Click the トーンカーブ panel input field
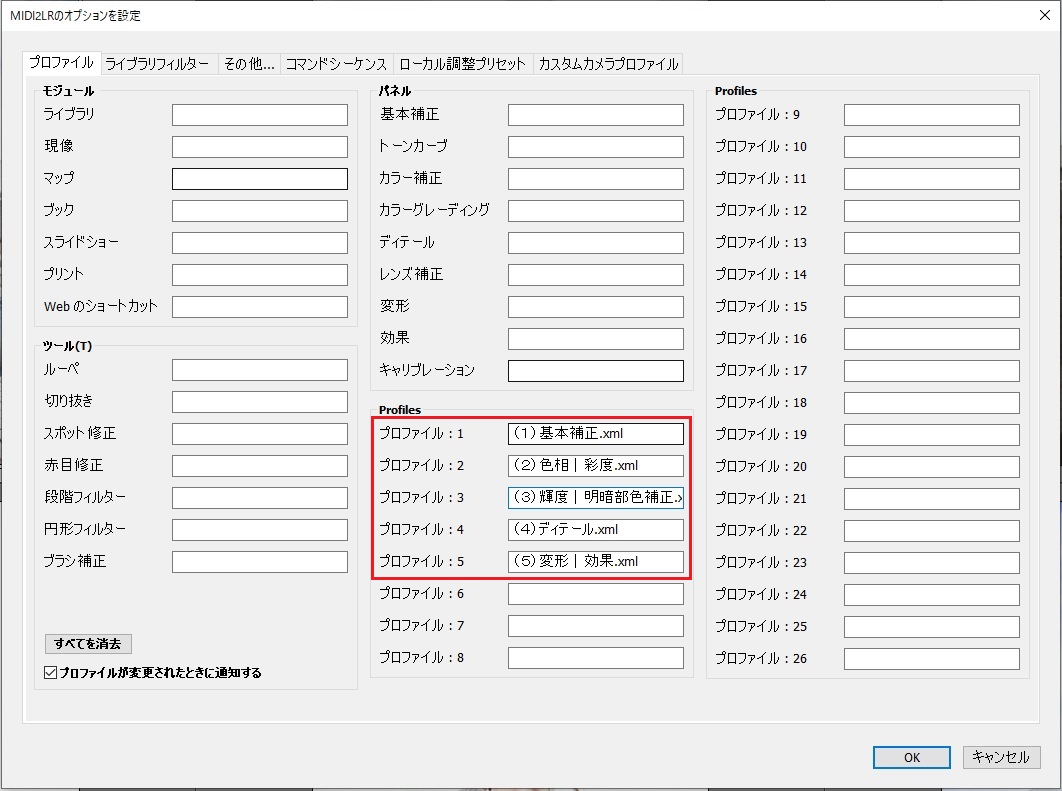The height and width of the screenshot is (791, 1062). pyautogui.click(x=596, y=147)
